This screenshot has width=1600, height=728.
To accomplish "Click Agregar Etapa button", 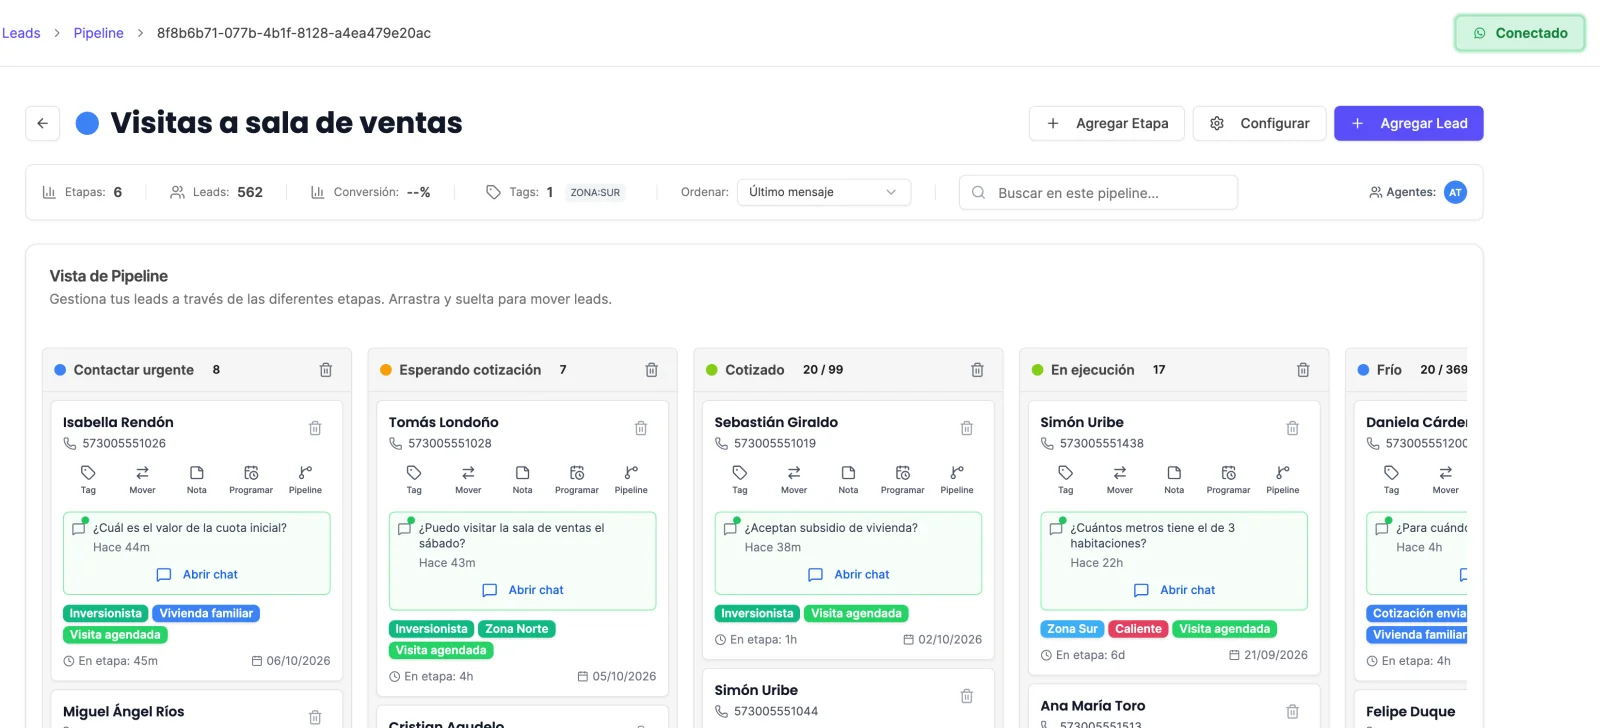I will point(1107,123).
